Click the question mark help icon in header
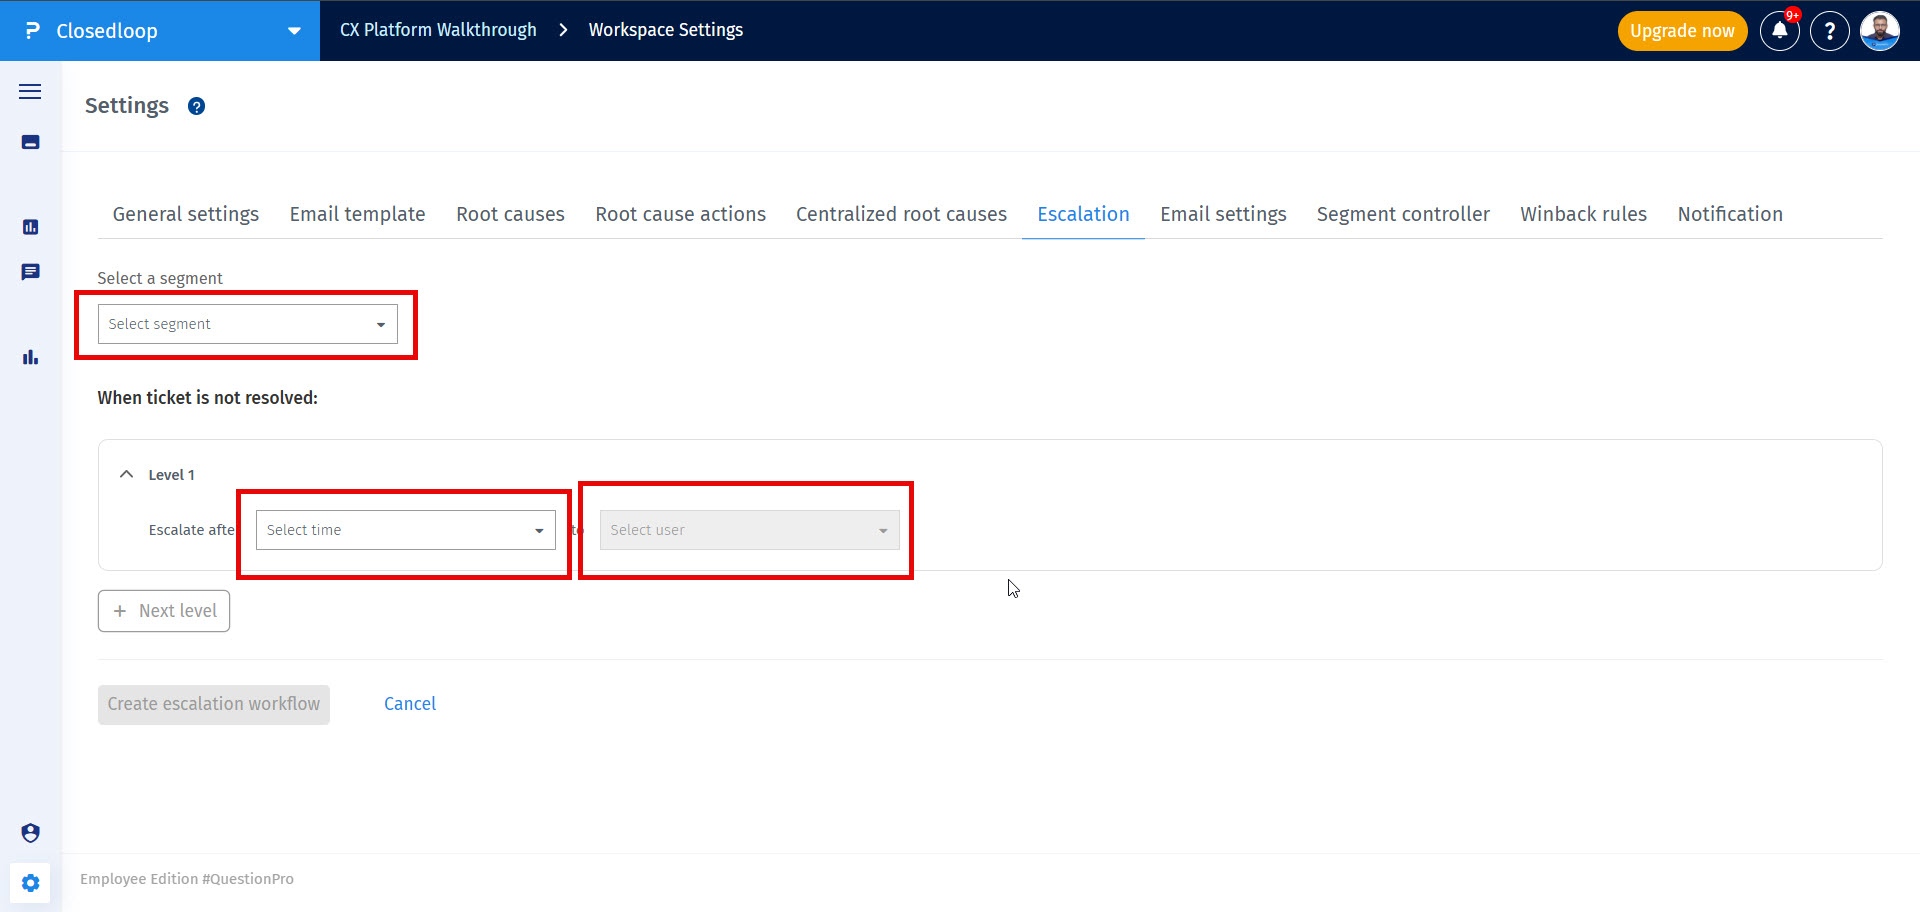This screenshot has width=1920, height=912. pyautogui.click(x=1829, y=31)
